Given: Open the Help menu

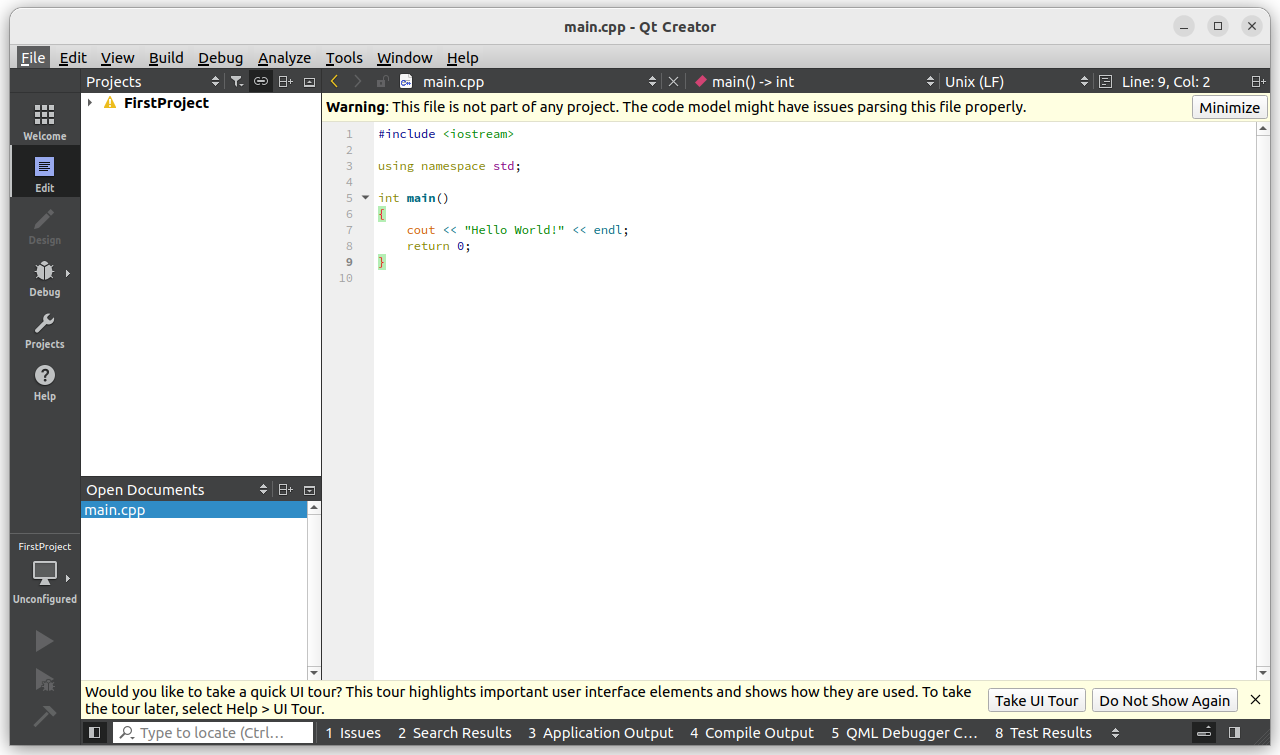Looking at the screenshot, I should [x=462, y=57].
